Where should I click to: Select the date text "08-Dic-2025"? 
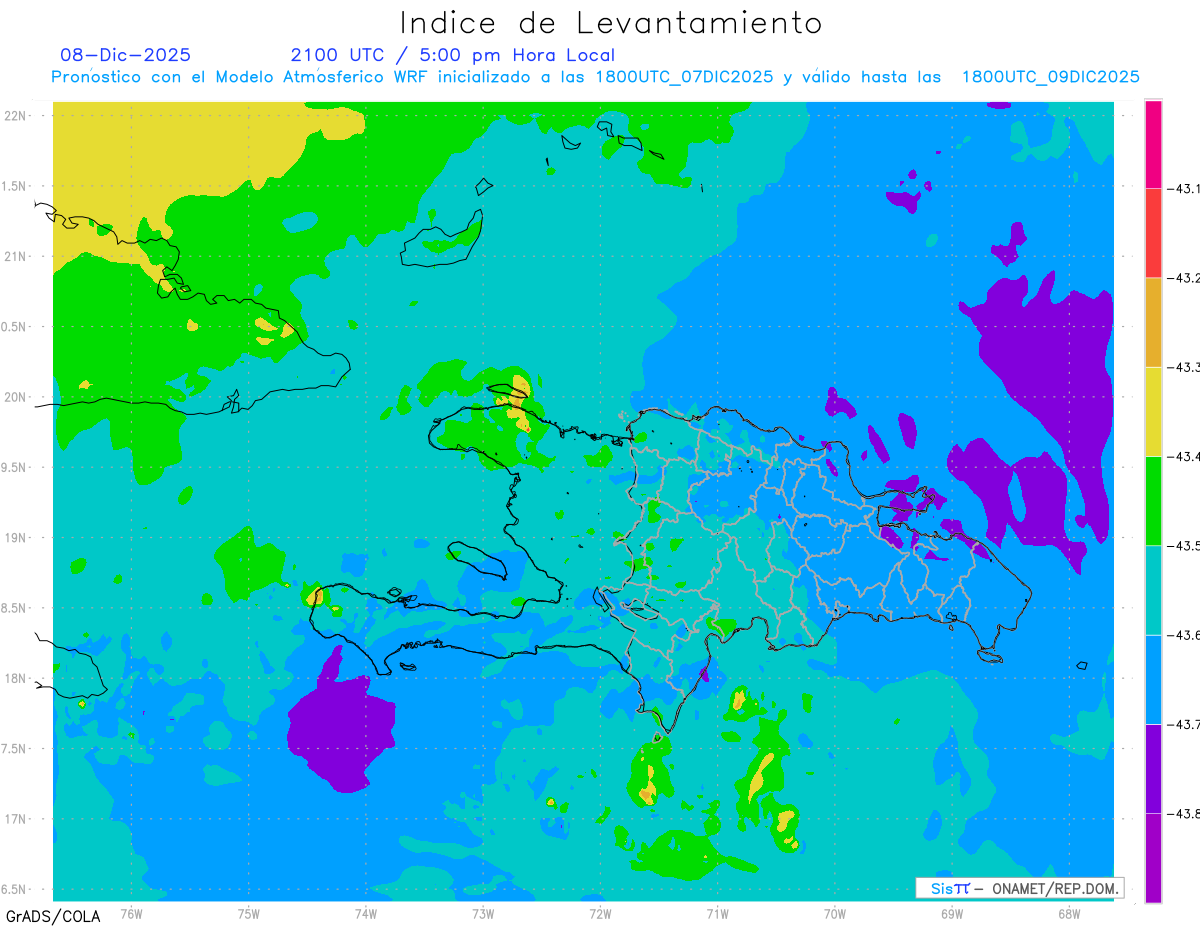[126, 55]
